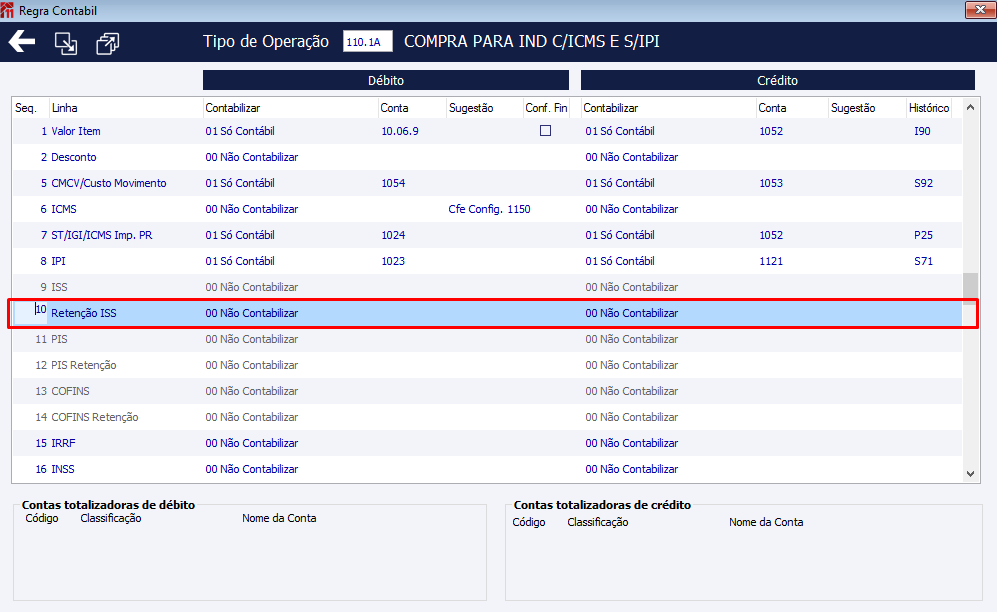Screen dimensions: 997x612
Task: Select the ICMS line label
Action: [x=64, y=209]
